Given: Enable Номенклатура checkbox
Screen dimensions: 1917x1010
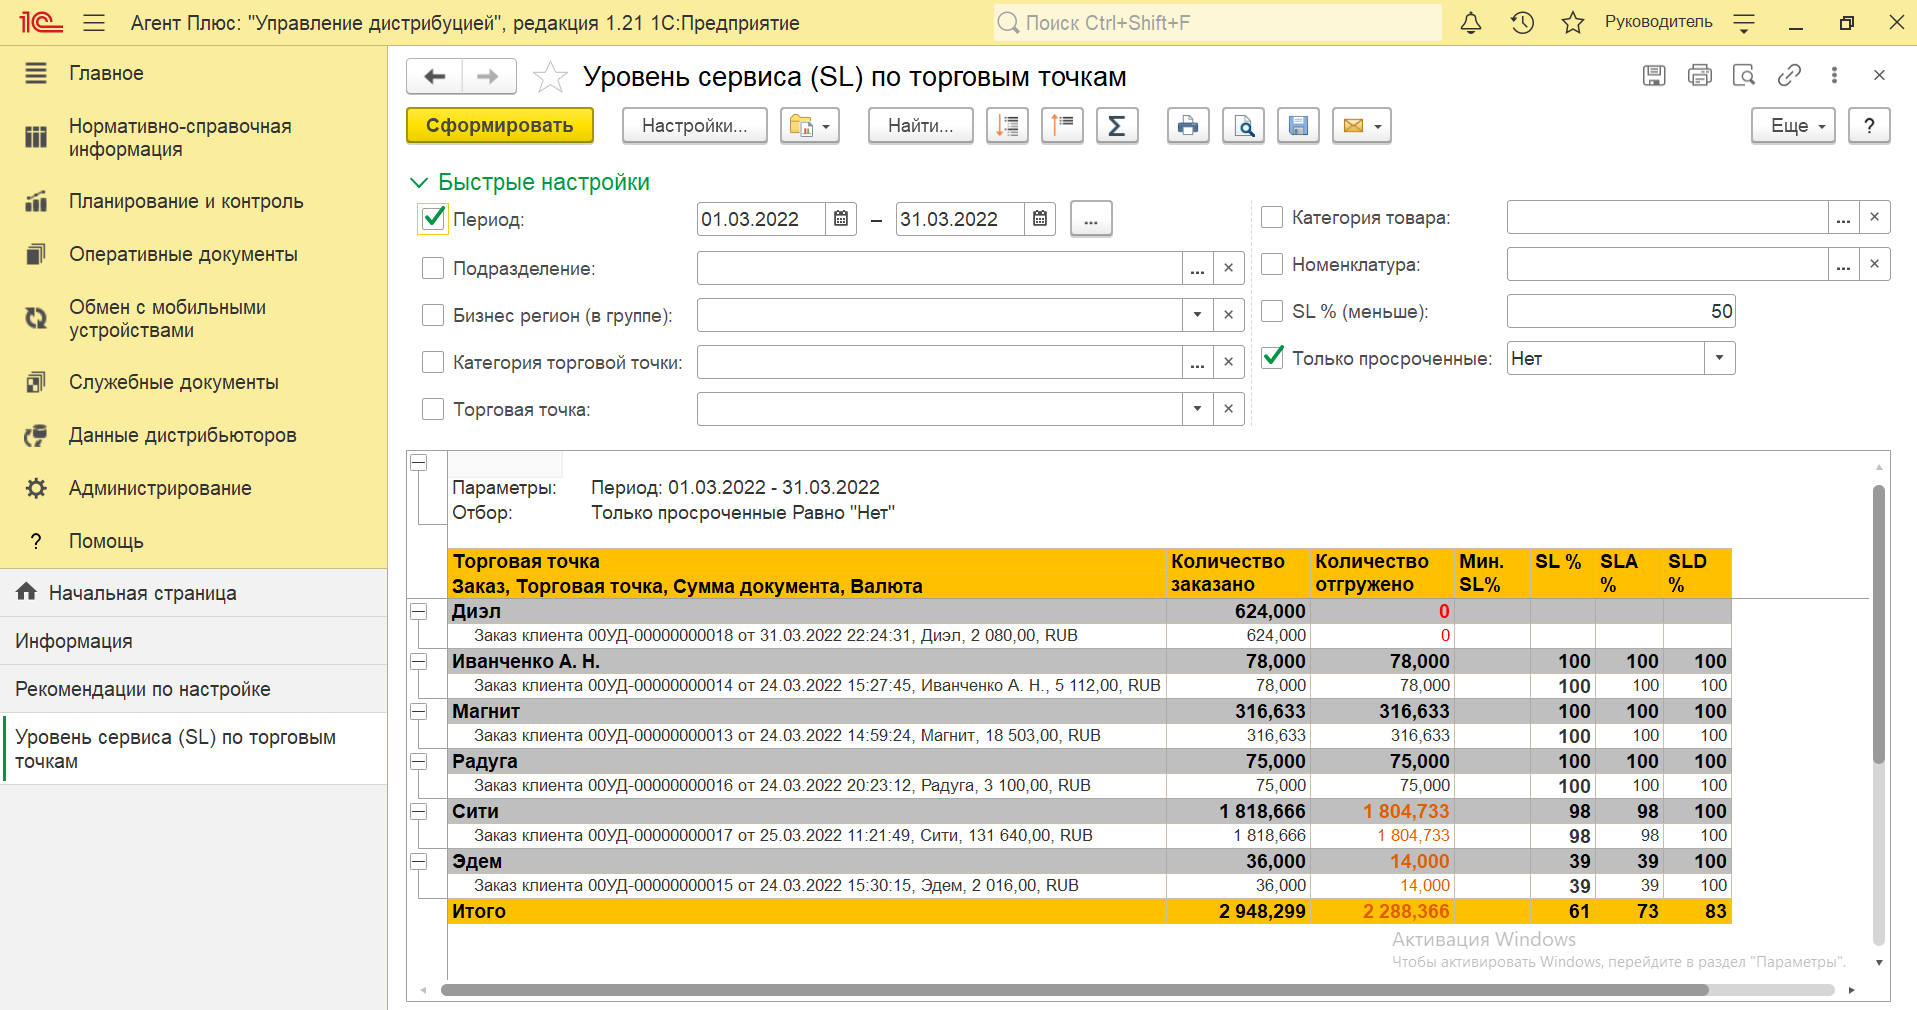Looking at the screenshot, I should tap(1272, 264).
